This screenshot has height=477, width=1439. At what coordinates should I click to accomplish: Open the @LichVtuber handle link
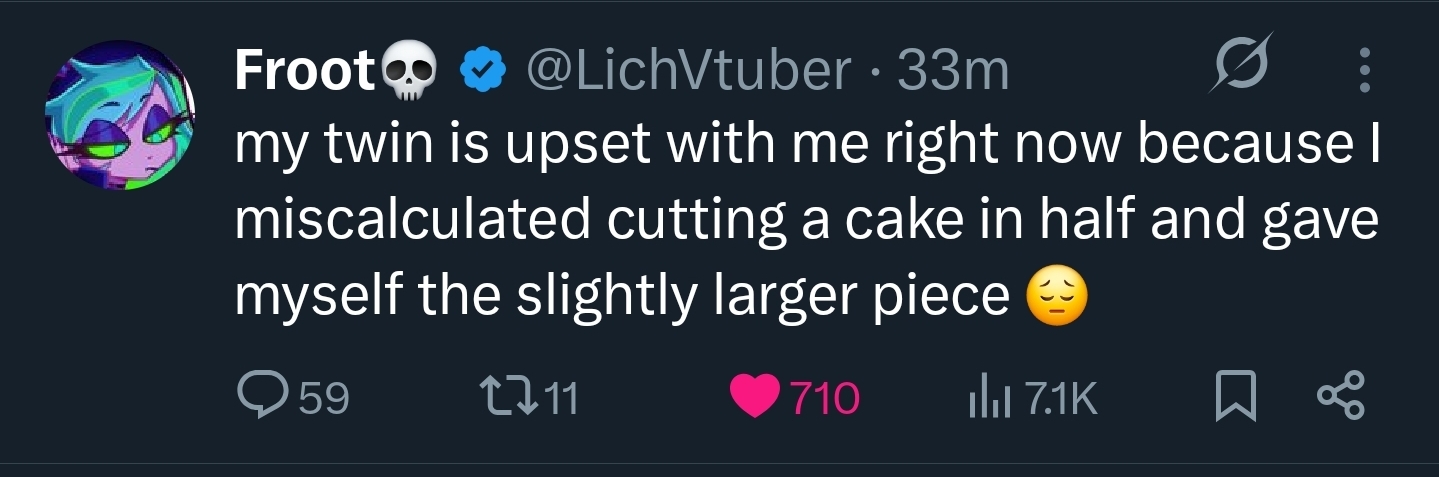689,70
